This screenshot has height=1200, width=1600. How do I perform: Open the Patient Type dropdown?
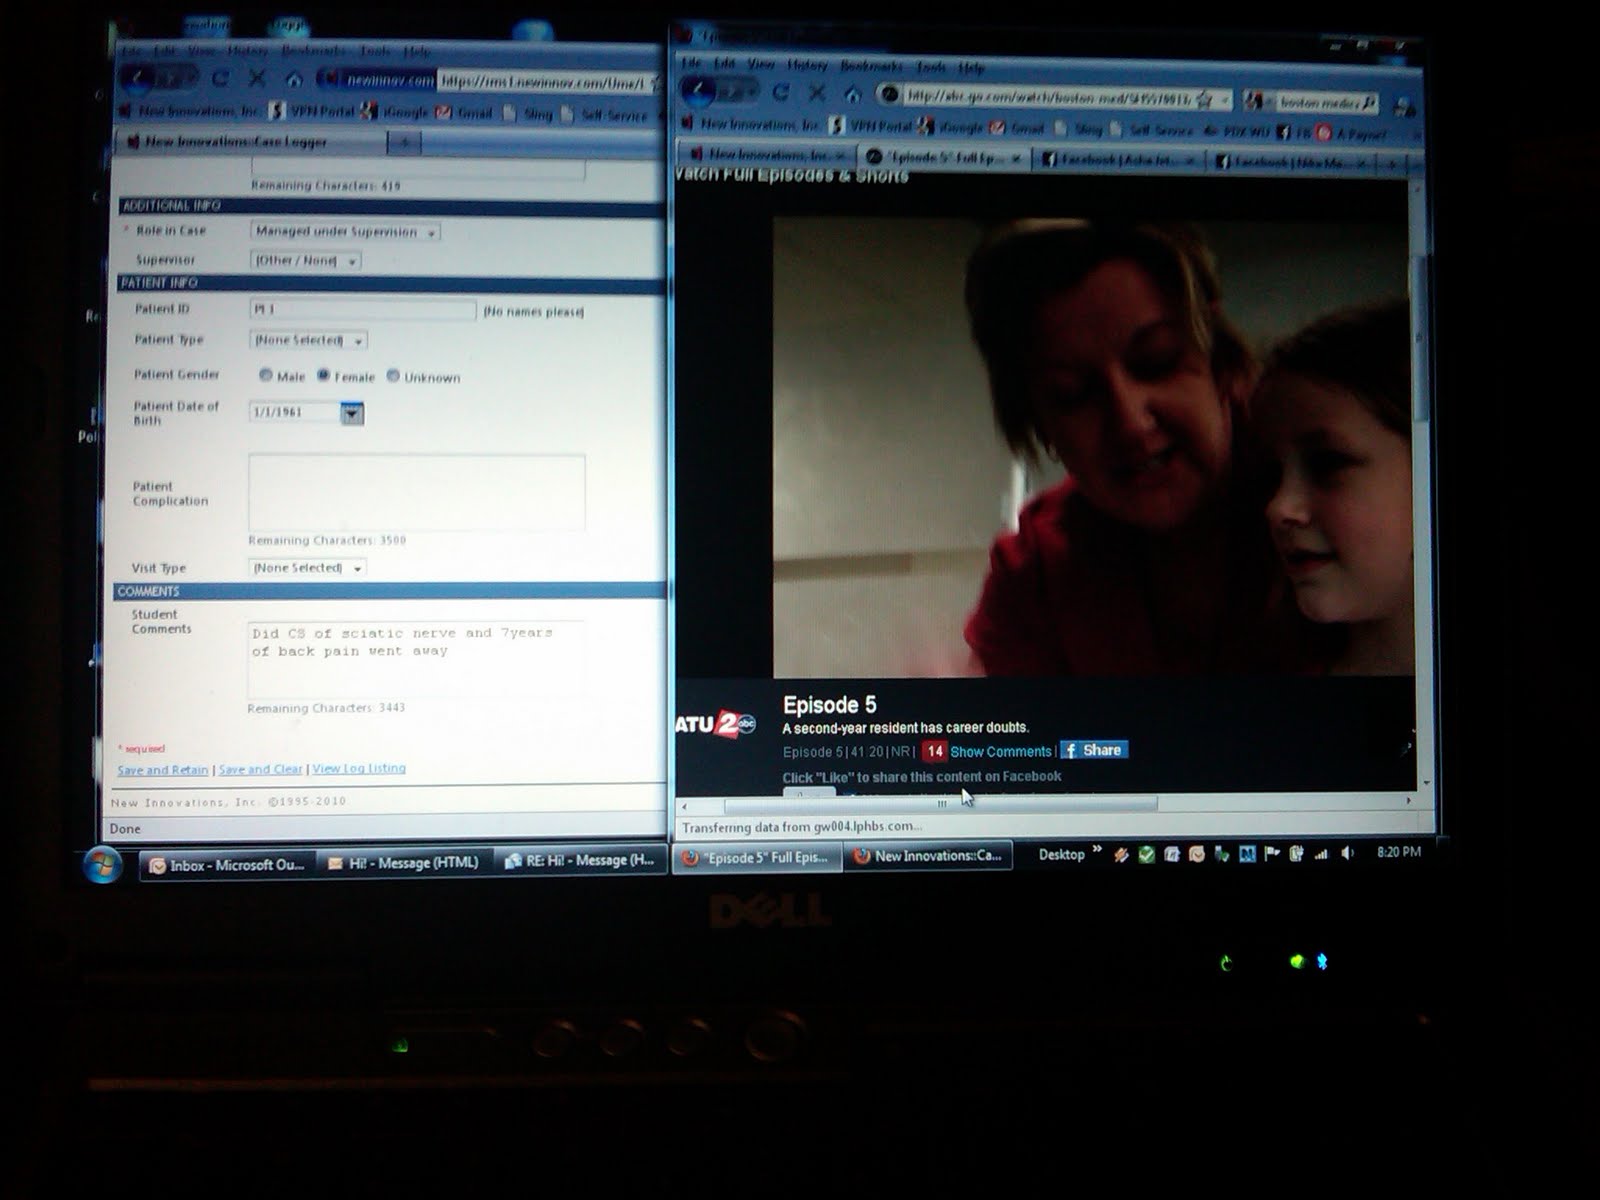pos(308,340)
